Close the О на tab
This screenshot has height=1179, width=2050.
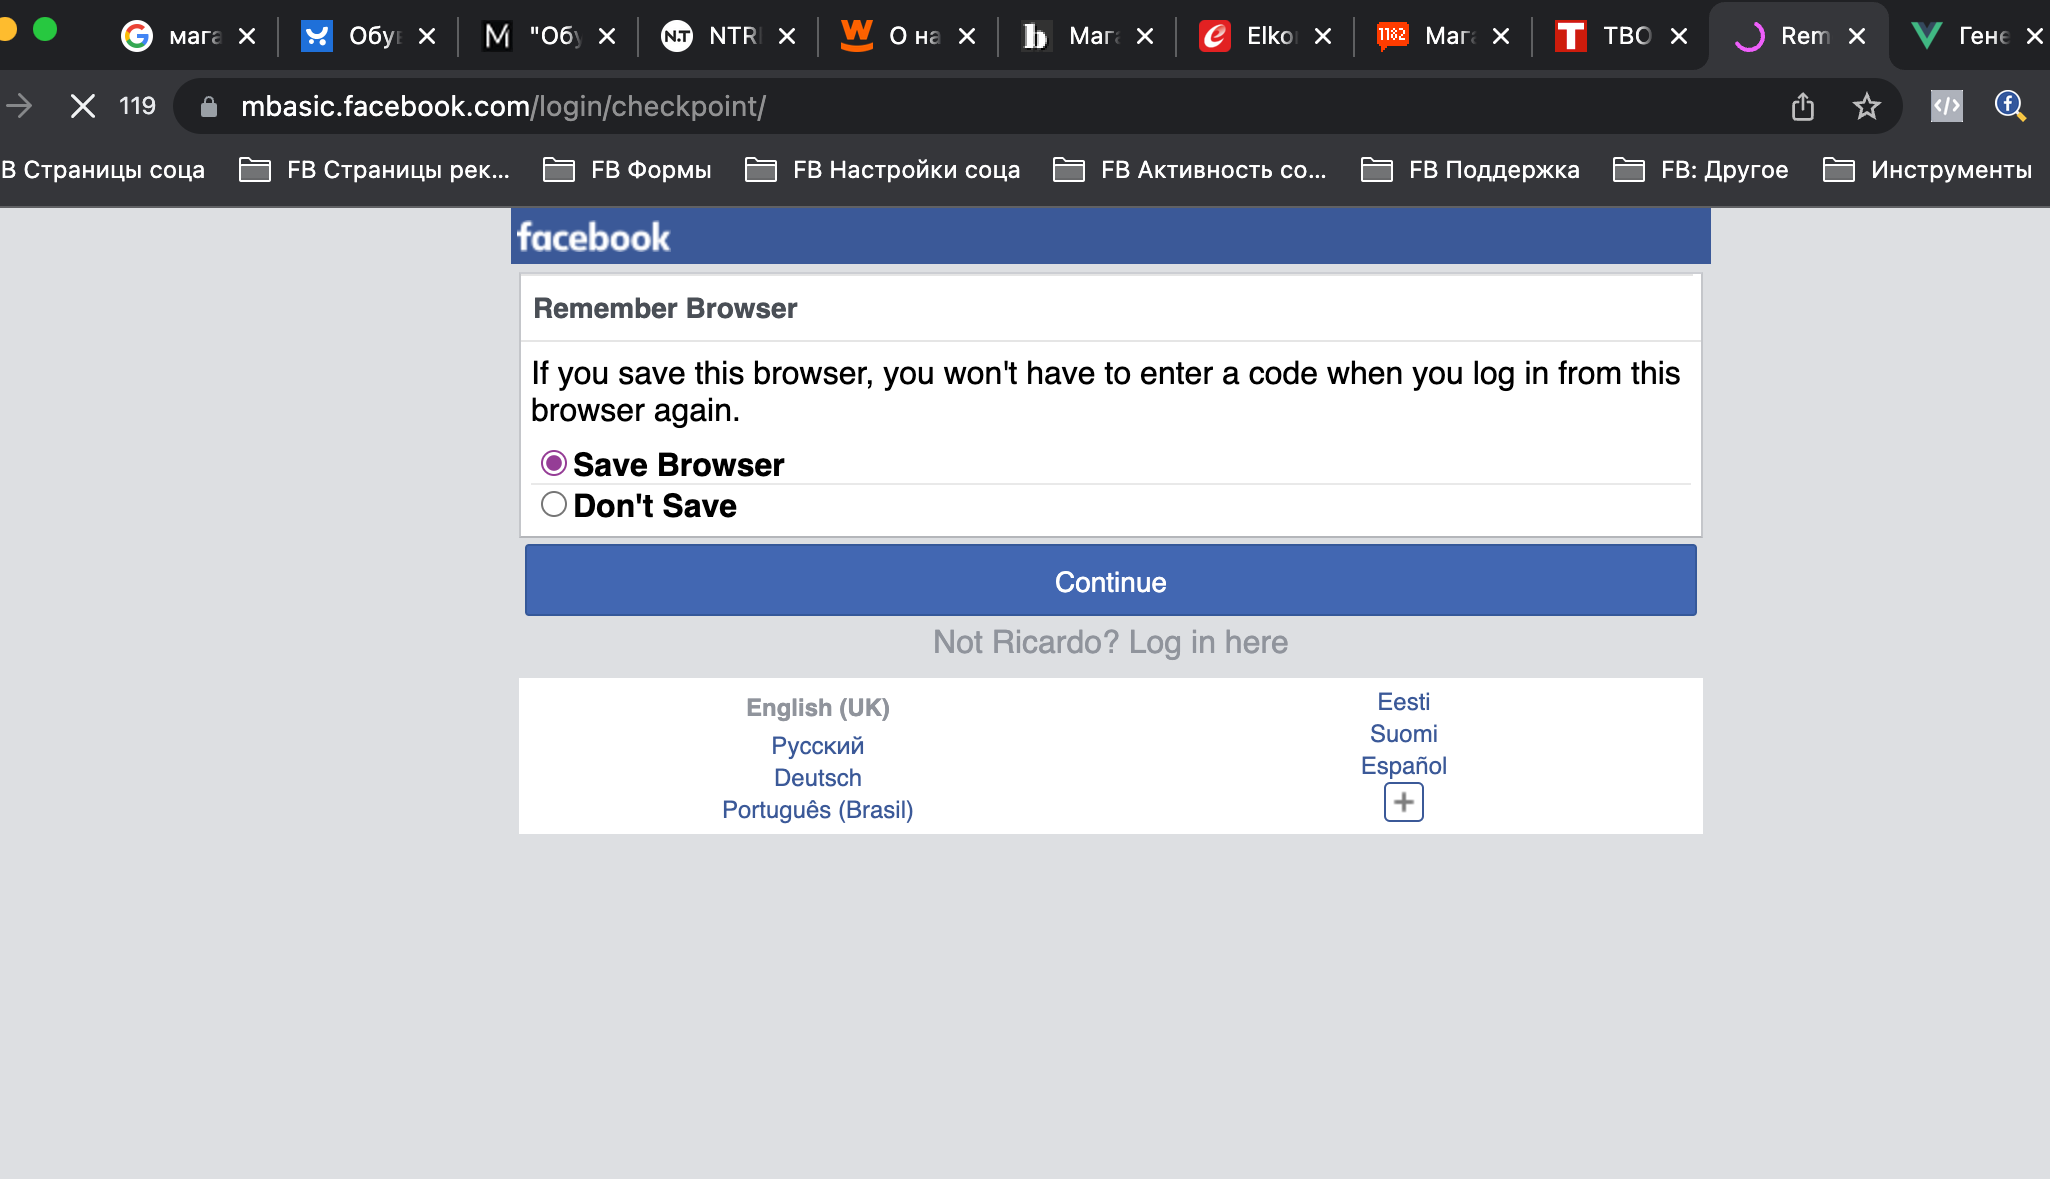[967, 36]
